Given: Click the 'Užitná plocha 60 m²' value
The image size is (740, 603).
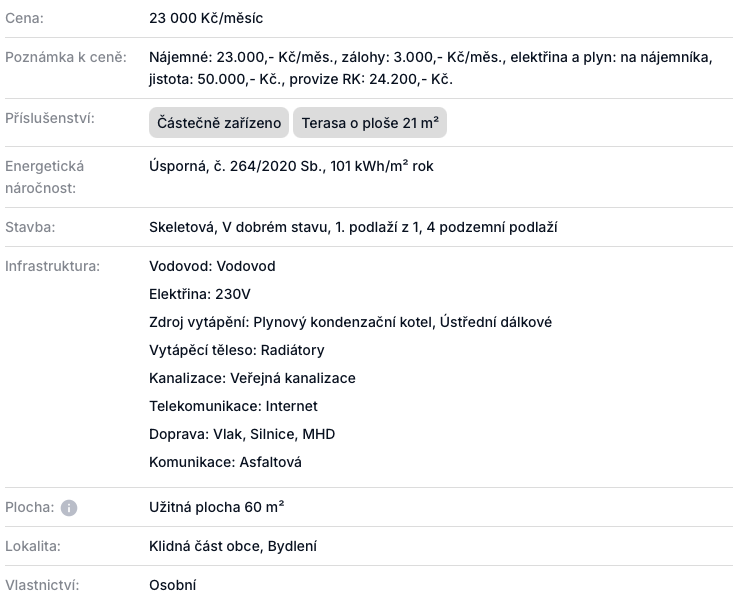Looking at the screenshot, I should (217, 507).
